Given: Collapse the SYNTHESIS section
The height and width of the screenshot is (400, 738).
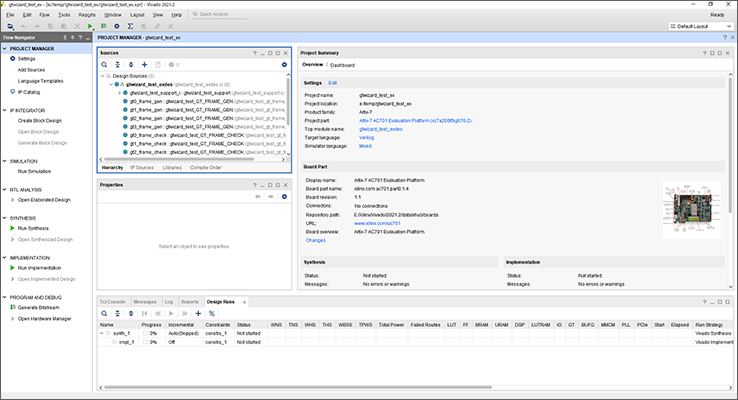Looking at the screenshot, I should (x=5, y=218).
